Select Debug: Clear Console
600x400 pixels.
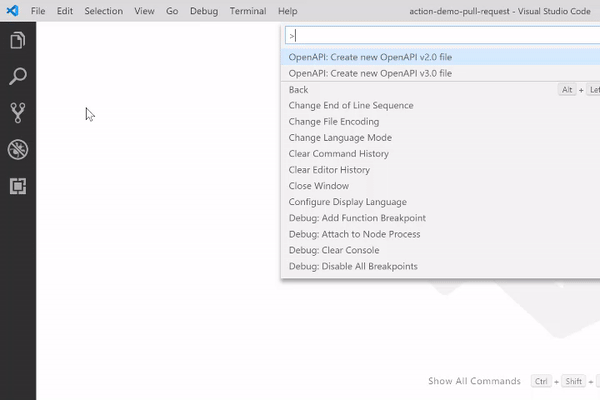click(440, 250)
